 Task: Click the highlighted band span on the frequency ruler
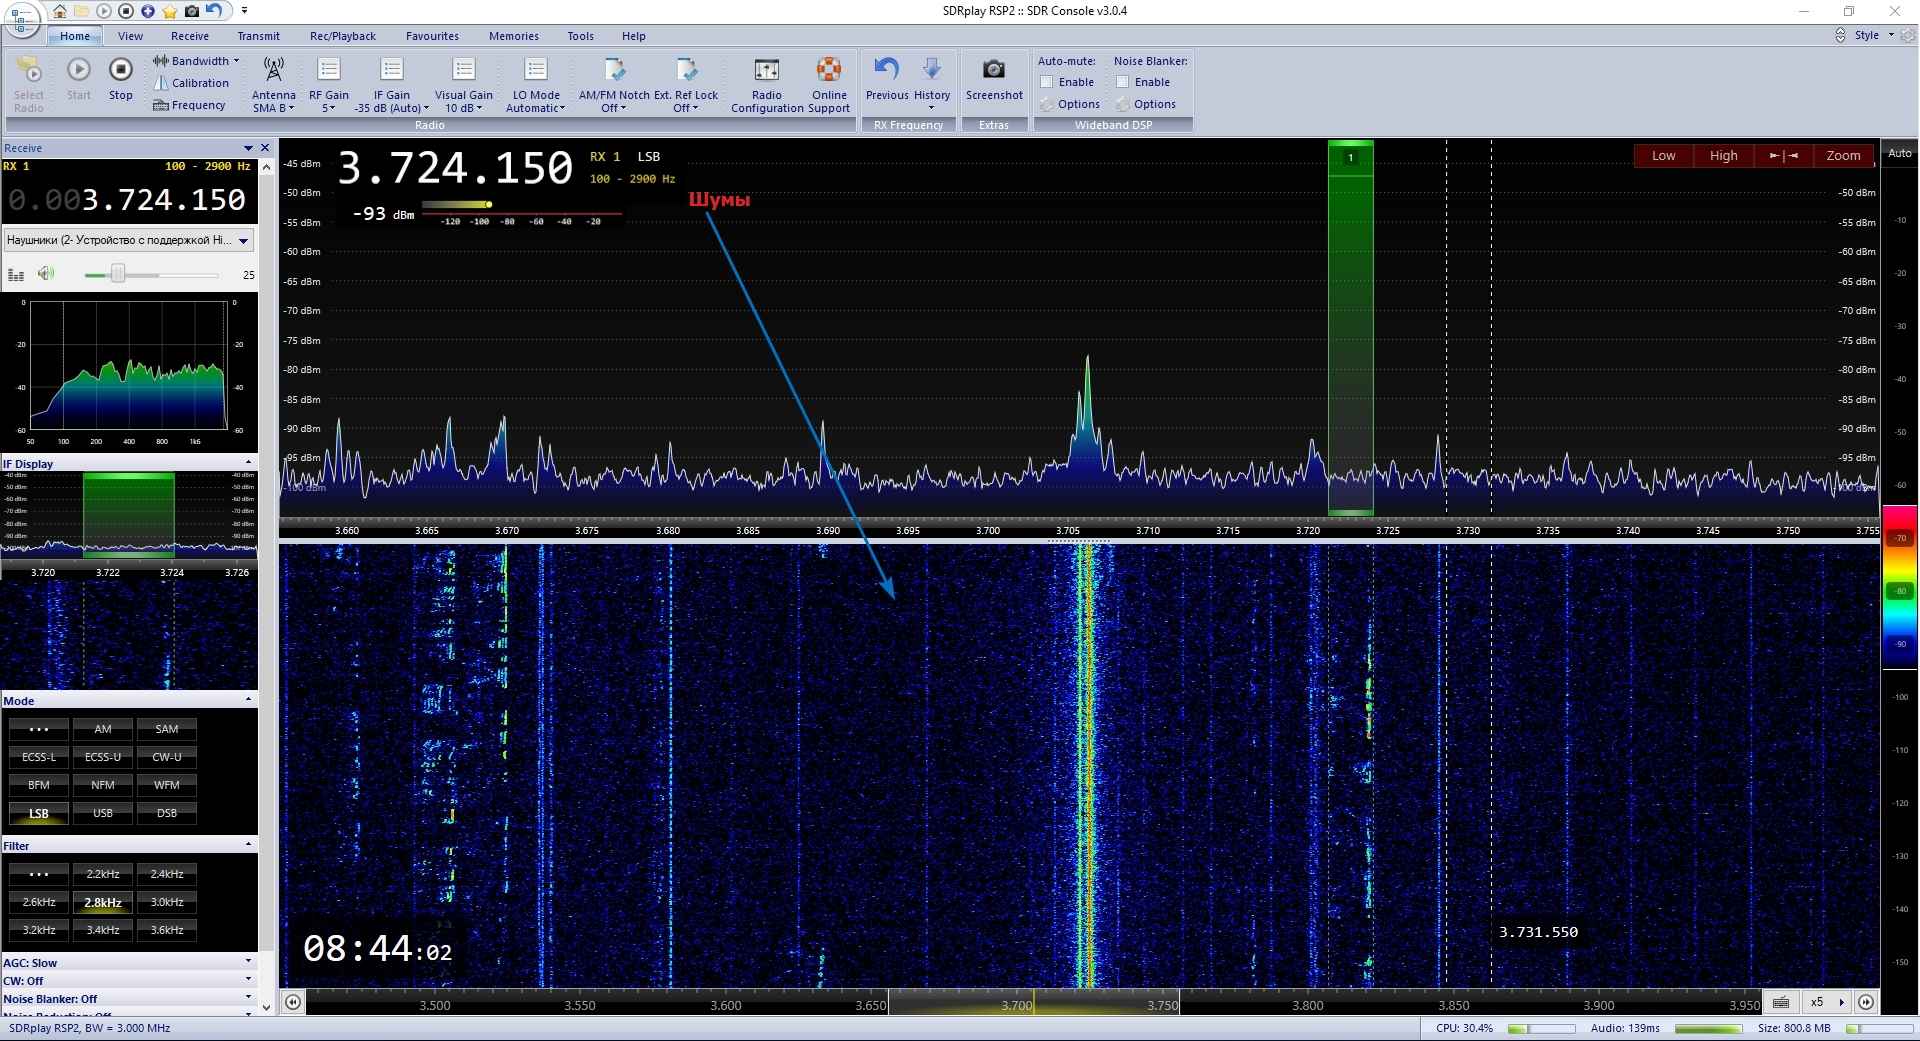pyautogui.click(x=1033, y=1003)
